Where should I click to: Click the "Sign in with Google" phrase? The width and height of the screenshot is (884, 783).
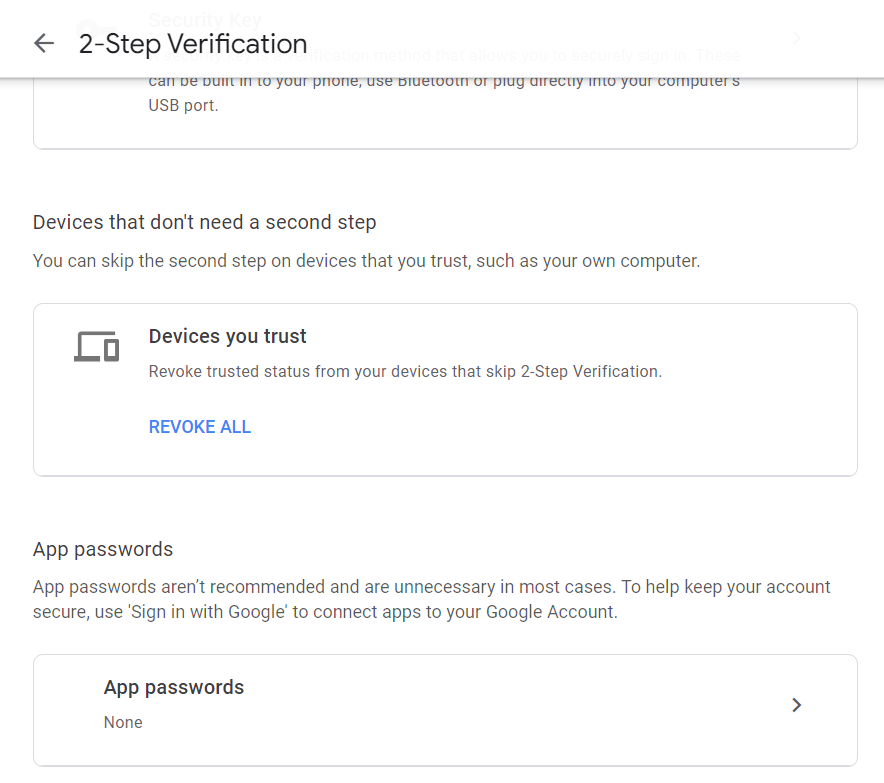(207, 612)
